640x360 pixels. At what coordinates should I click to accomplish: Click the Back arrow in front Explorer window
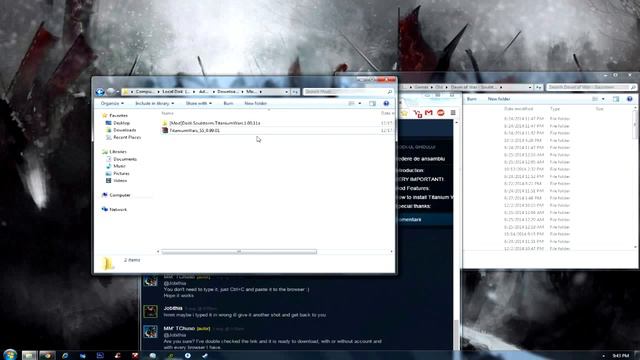click(100, 92)
